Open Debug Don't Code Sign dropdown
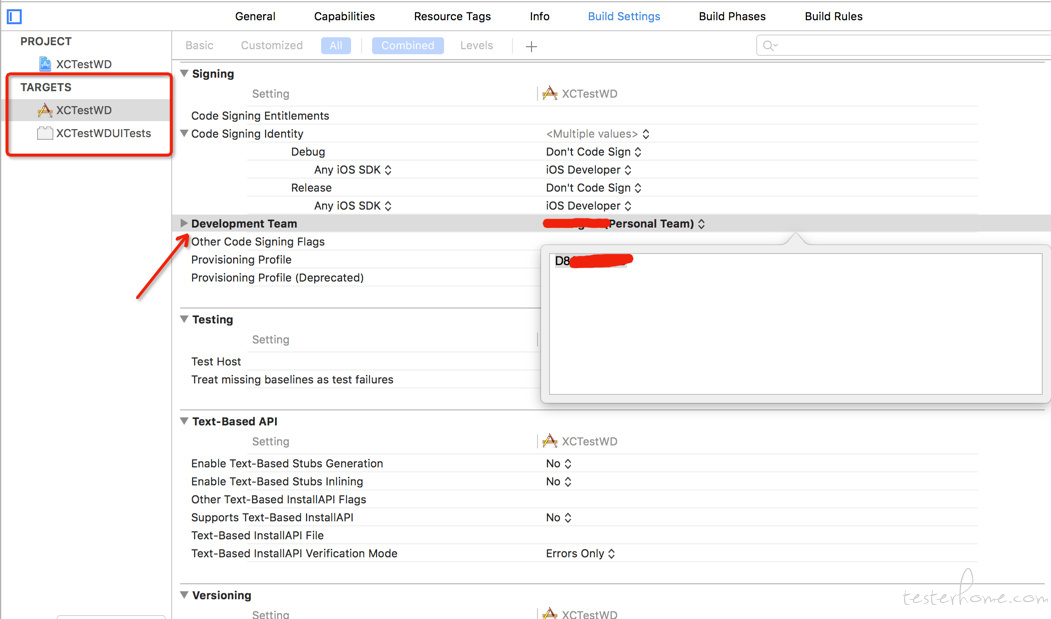This screenshot has width=1051, height=619. [x=593, y=152]
